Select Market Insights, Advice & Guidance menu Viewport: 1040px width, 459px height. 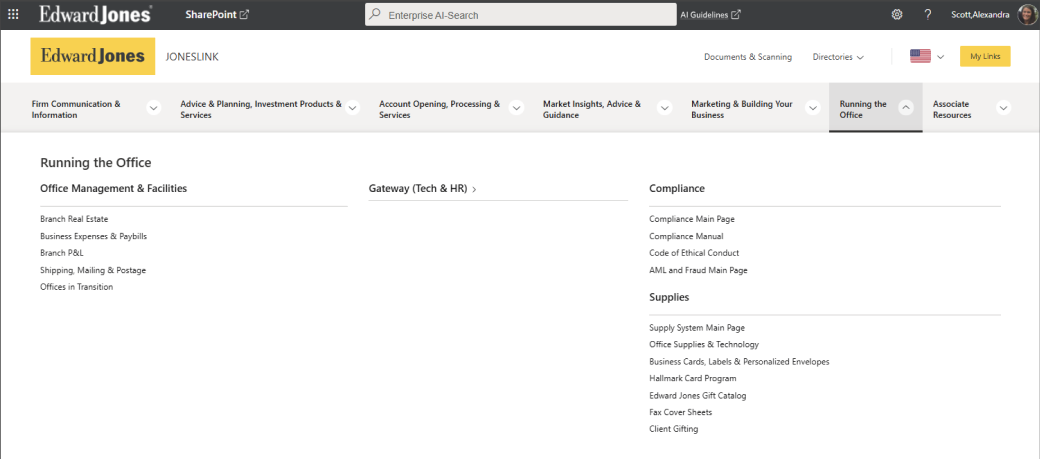pyautogui.click(x=592, y=109)
